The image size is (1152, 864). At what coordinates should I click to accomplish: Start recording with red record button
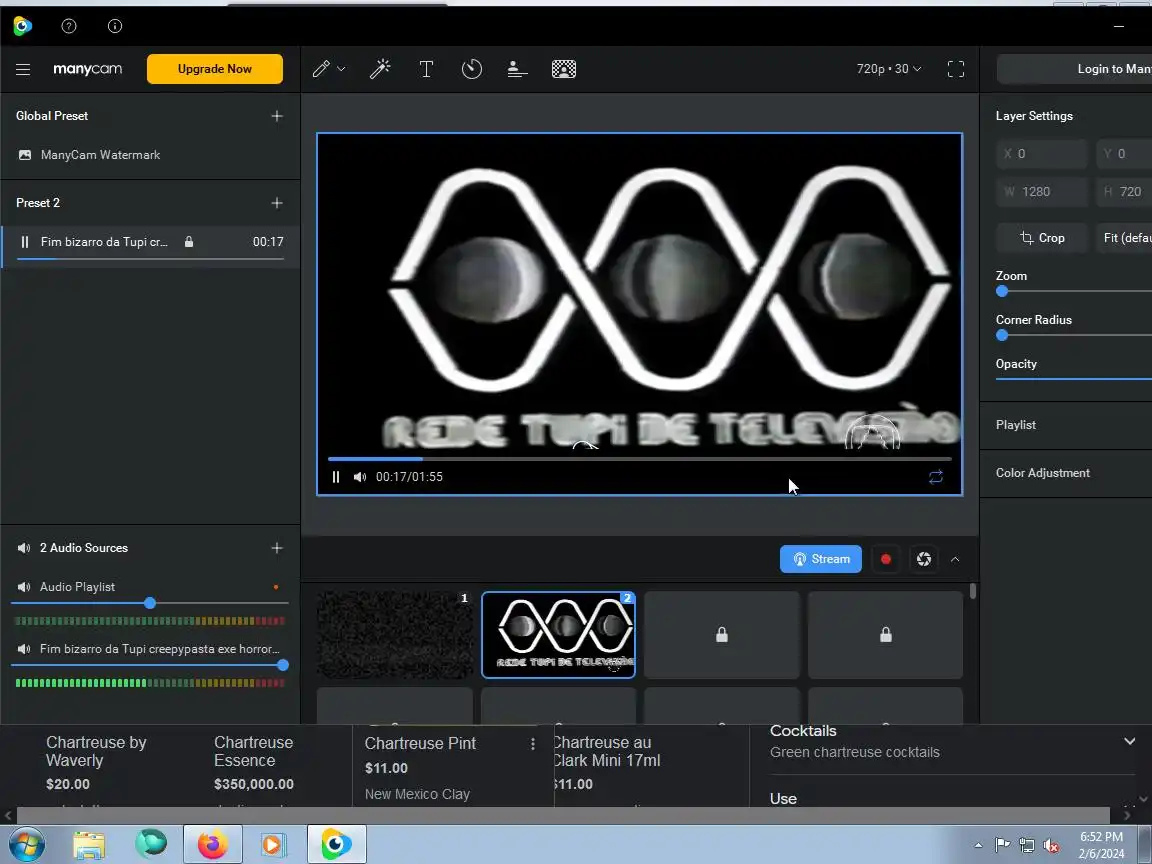click(885, 559)
